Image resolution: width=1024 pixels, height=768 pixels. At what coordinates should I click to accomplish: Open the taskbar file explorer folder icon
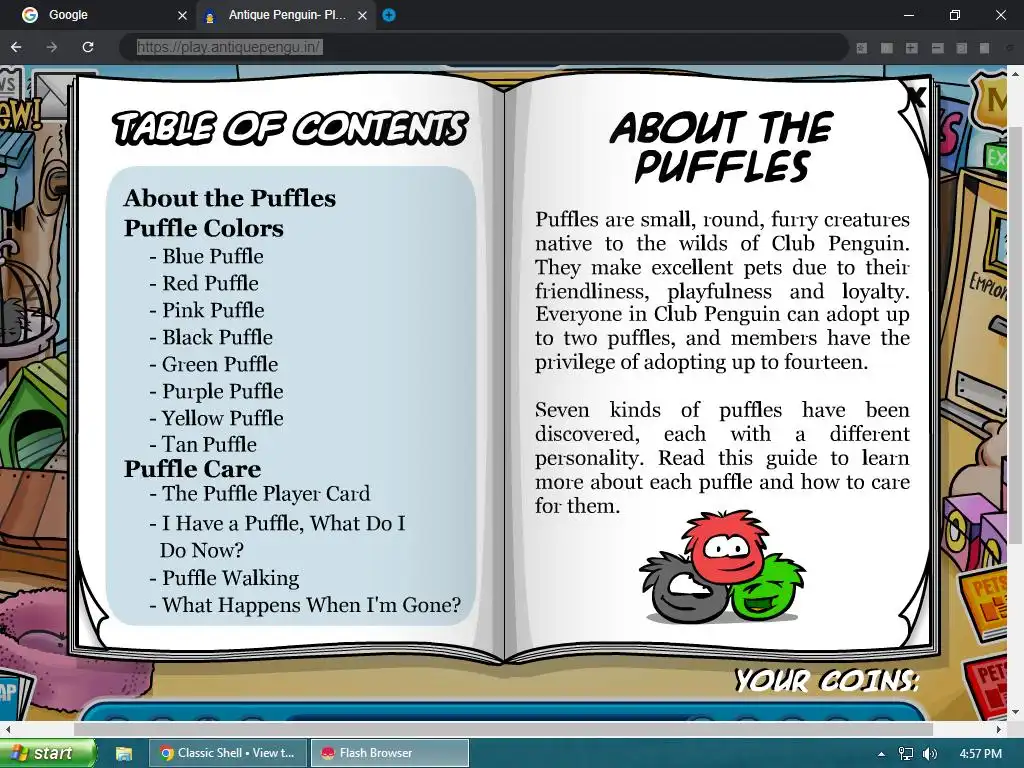coord(124,754)
